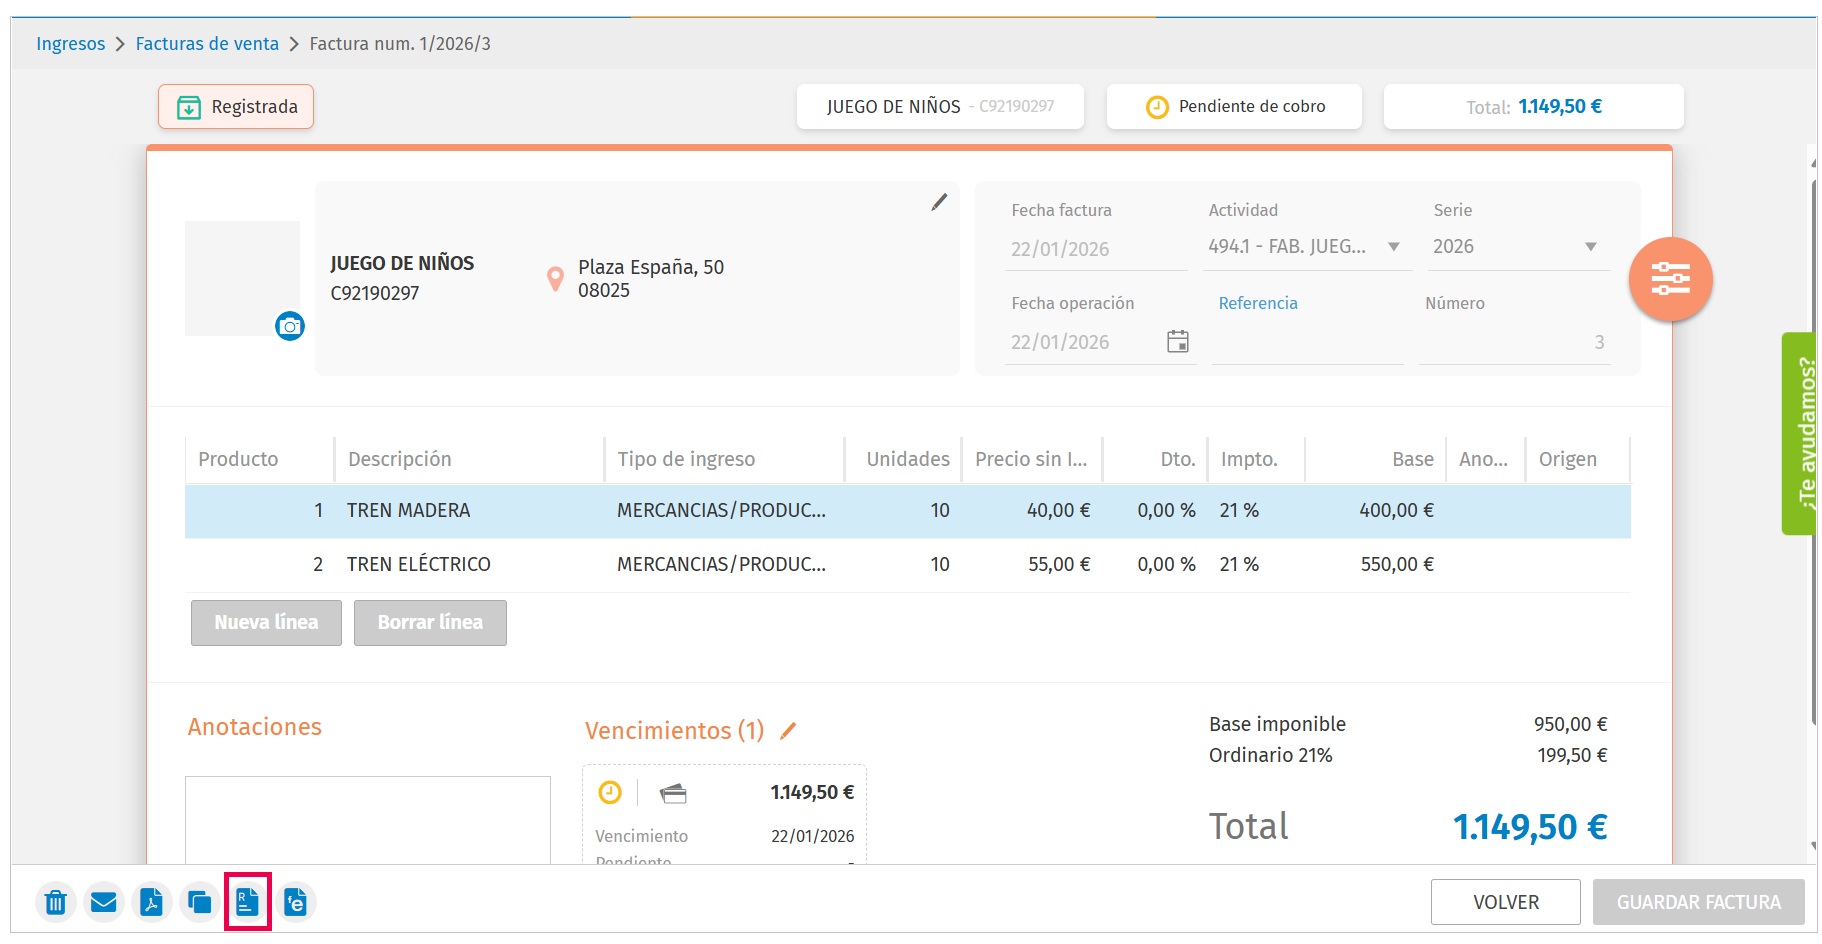The image size is (1822, 944).
Task: Duplicate the invoice using the copy icon
Action: (200, 902)
